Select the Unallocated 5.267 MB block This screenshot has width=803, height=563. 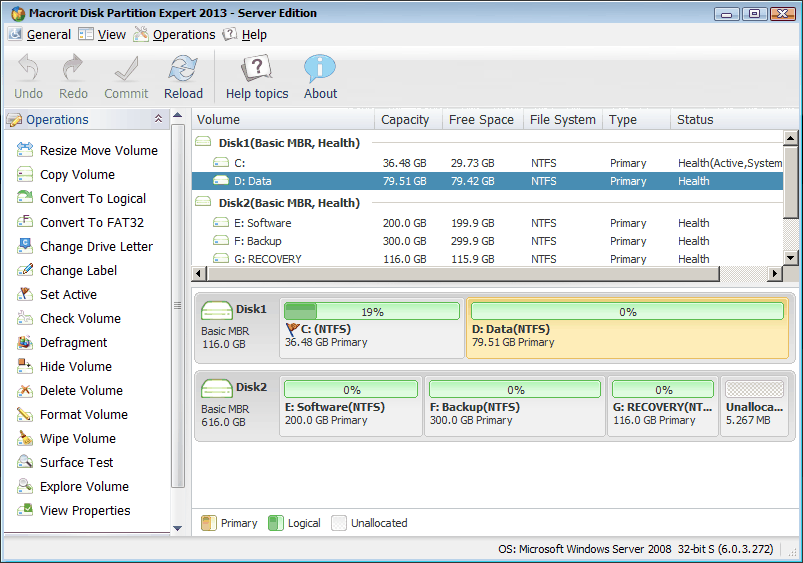[x=754, y=406]
